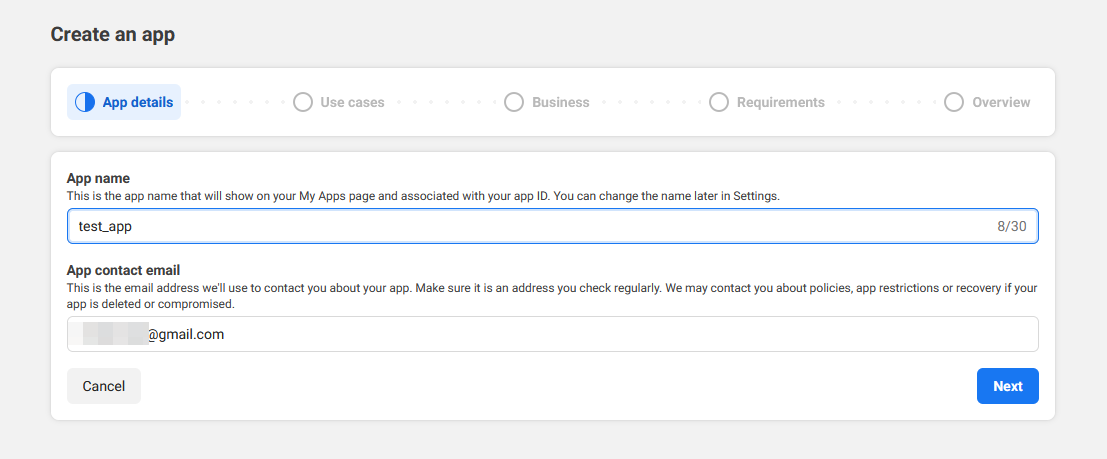The height and width of the screenshot is (459, 1107).
Task: Open the App details step label
Action: [x=137, y=102]
